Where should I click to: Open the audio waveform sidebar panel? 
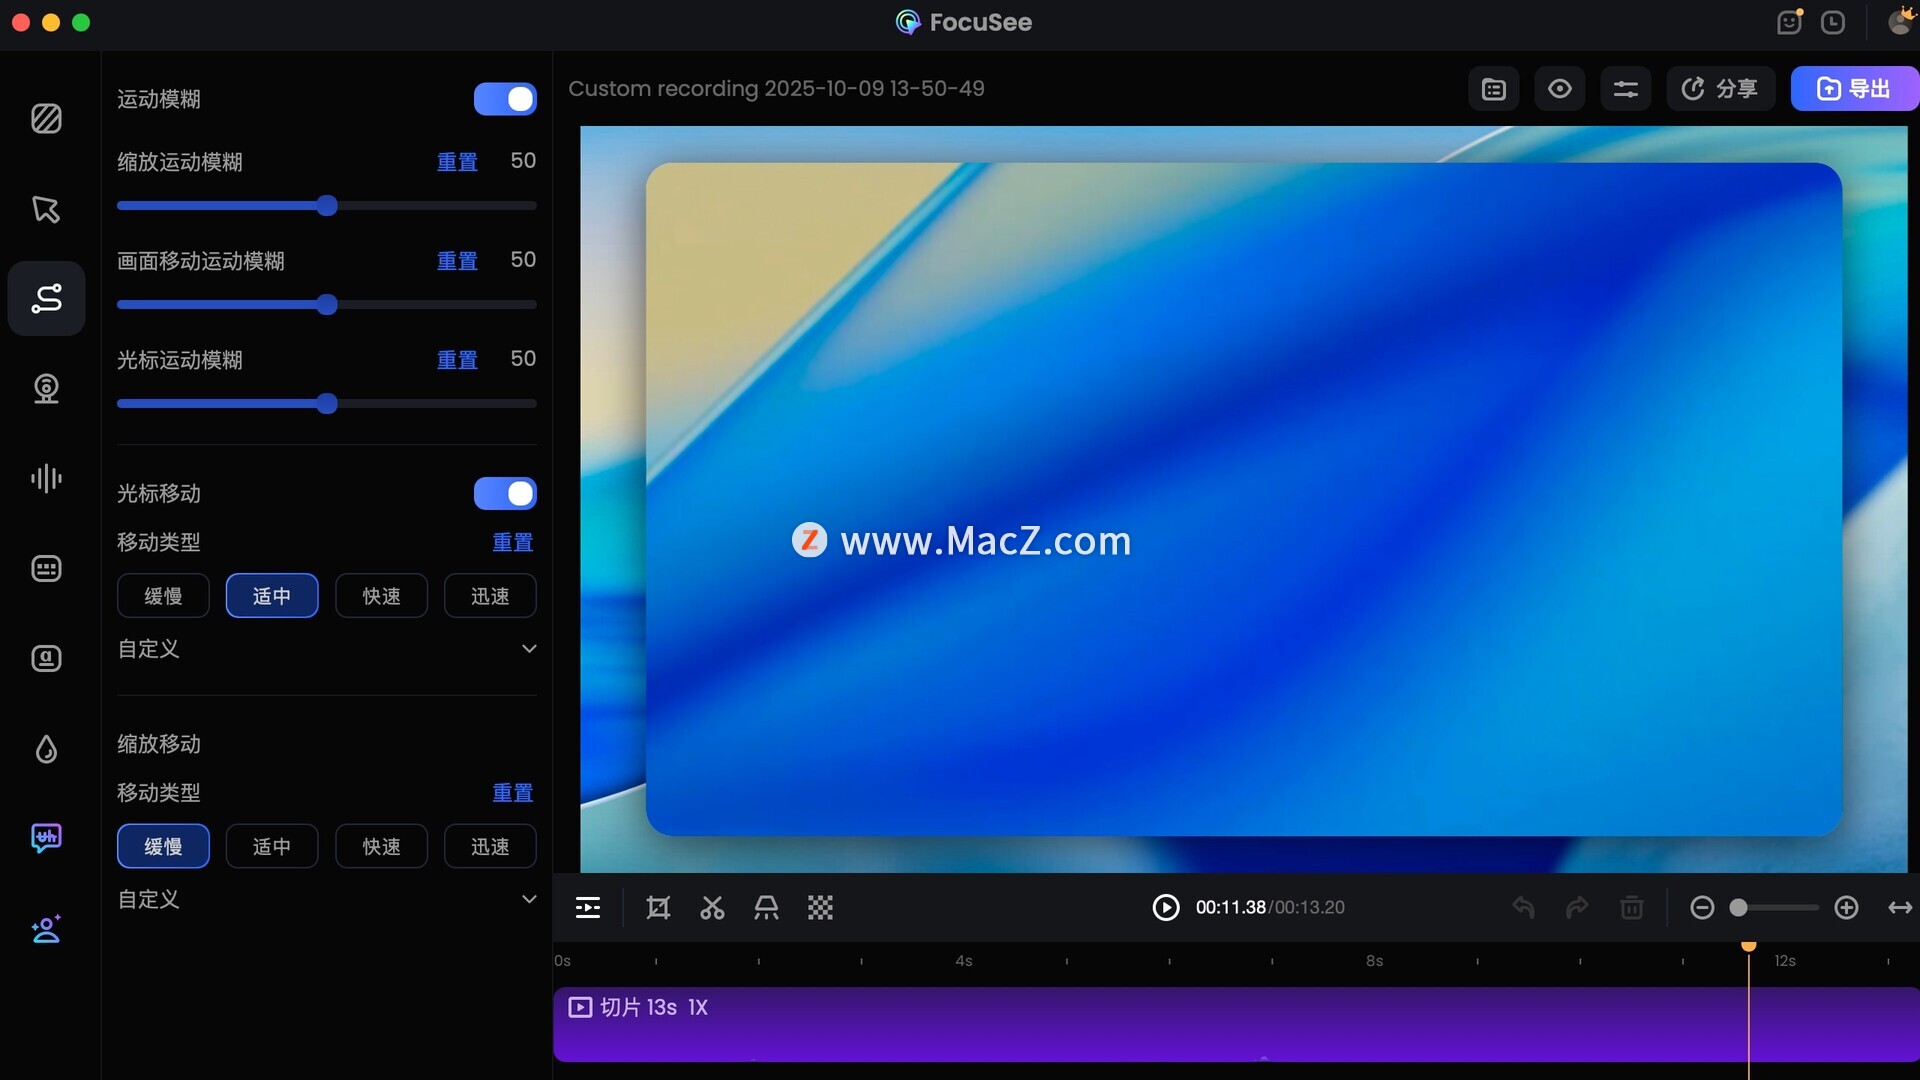[46, 478]
